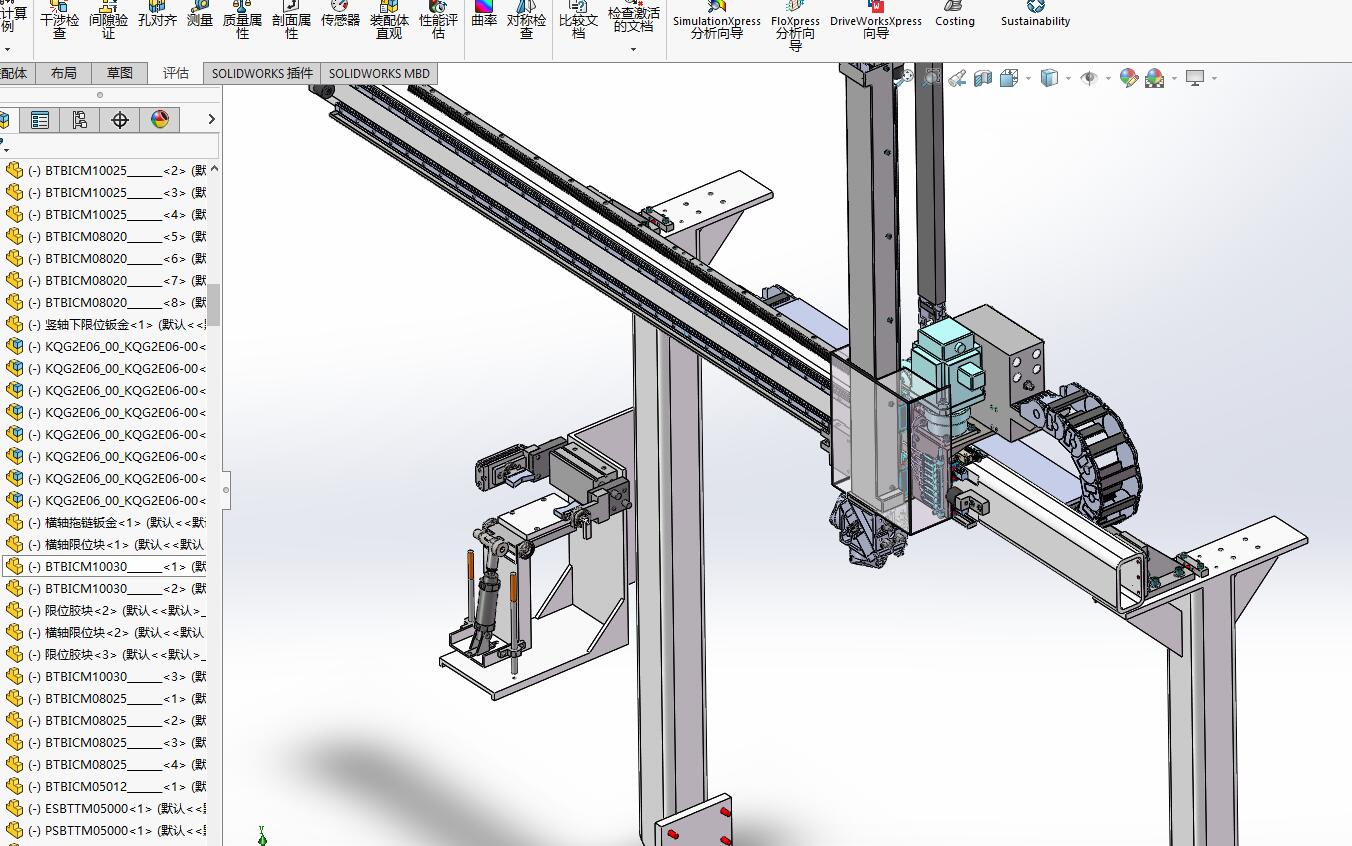Click Zoom to Fit in view toolbar
The image size is (1352, 846).
906,77
